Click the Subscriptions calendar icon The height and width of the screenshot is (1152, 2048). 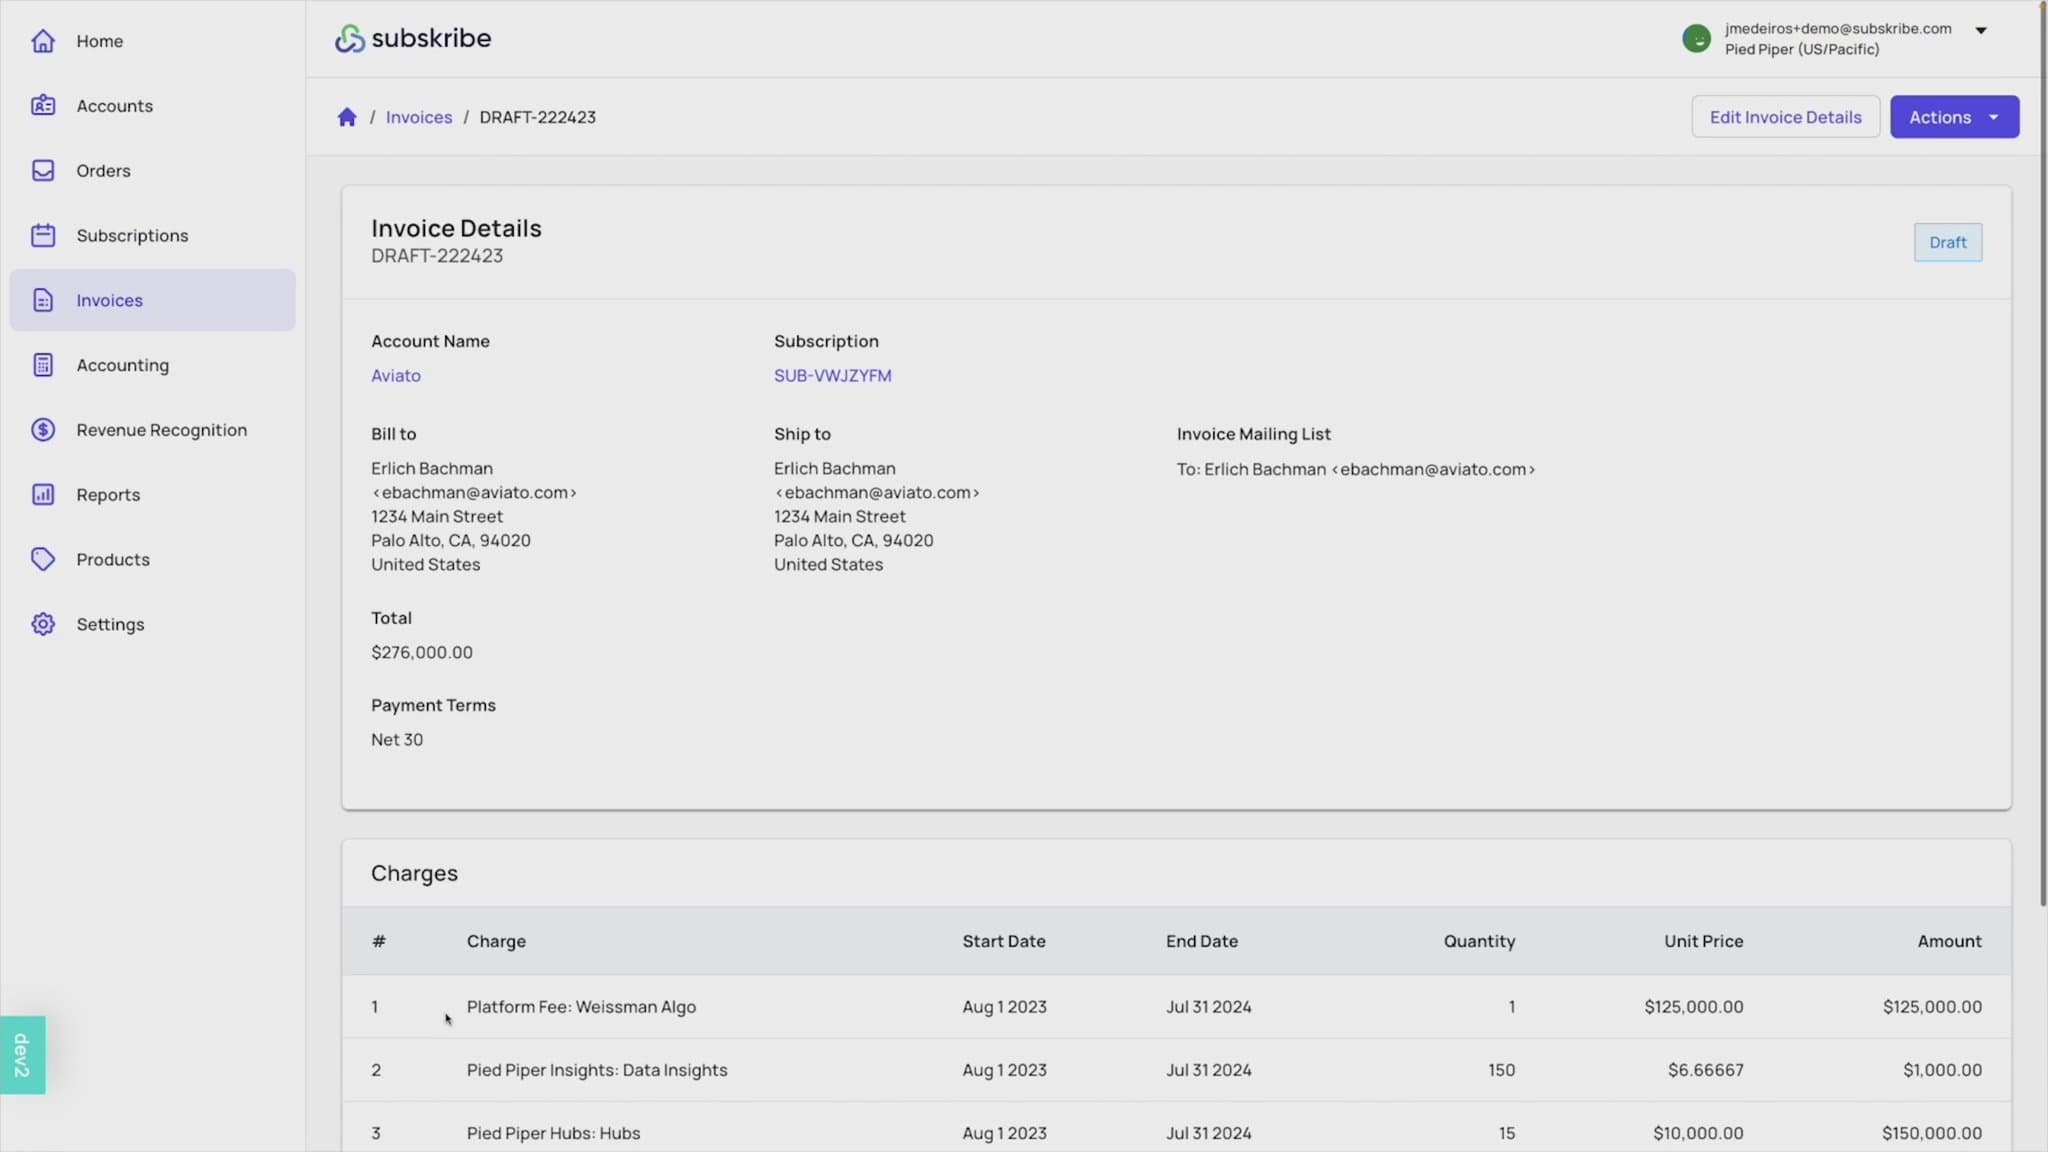click(43, 236)
